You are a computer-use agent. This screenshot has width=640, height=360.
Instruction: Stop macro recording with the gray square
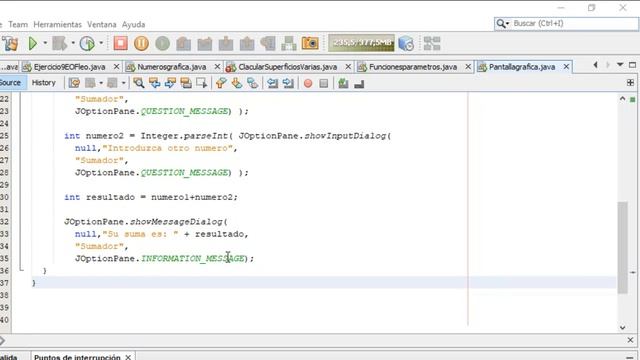point(324,83)
